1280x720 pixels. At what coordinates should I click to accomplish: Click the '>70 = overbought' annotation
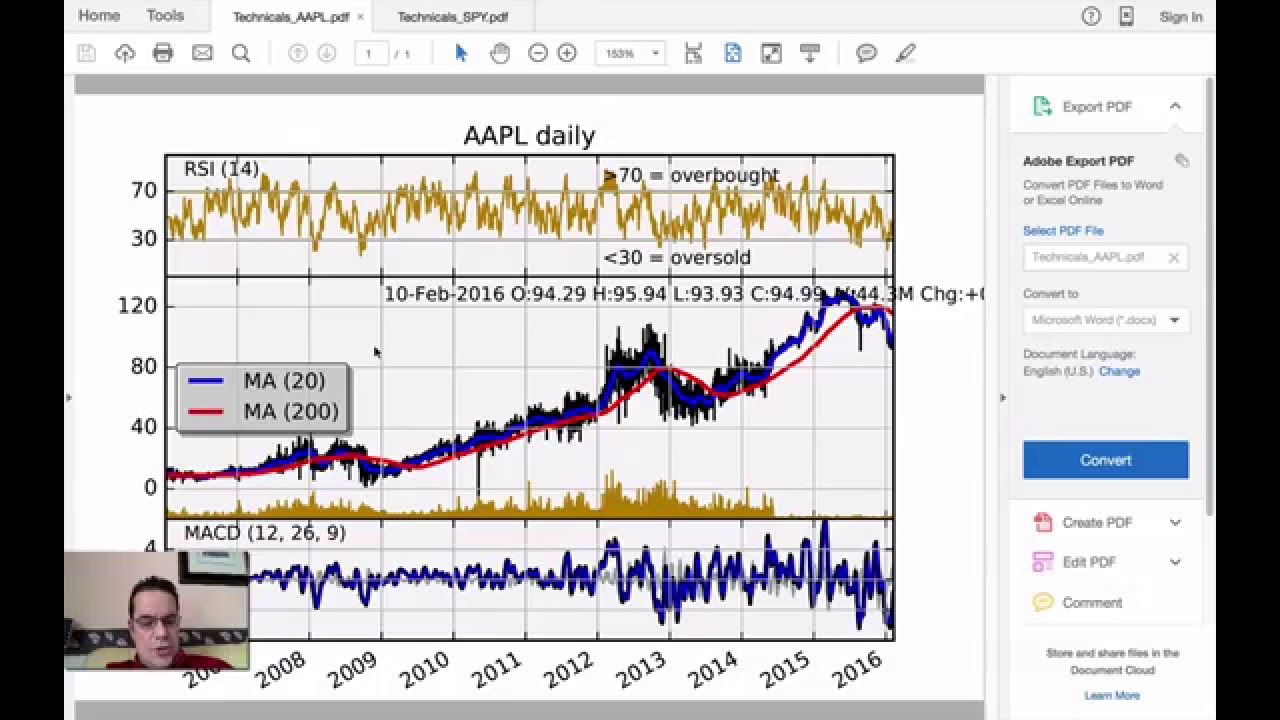click(691, 176)
